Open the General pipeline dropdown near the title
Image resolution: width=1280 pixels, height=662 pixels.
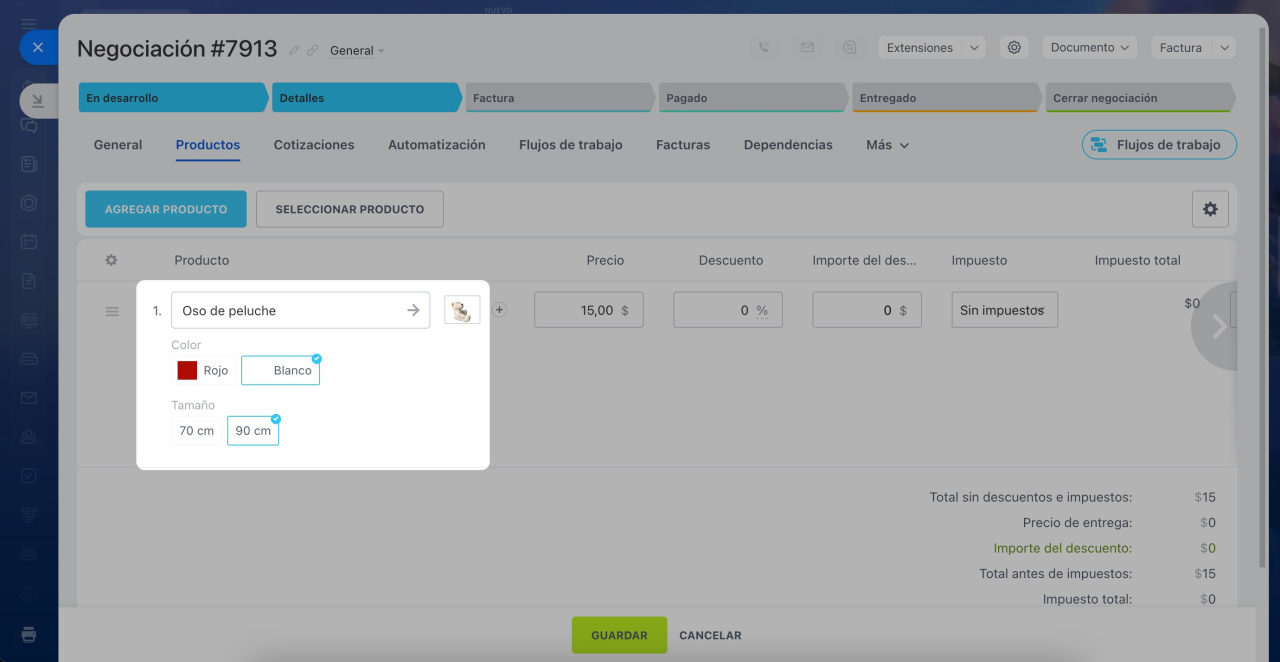tap(357, 51)
